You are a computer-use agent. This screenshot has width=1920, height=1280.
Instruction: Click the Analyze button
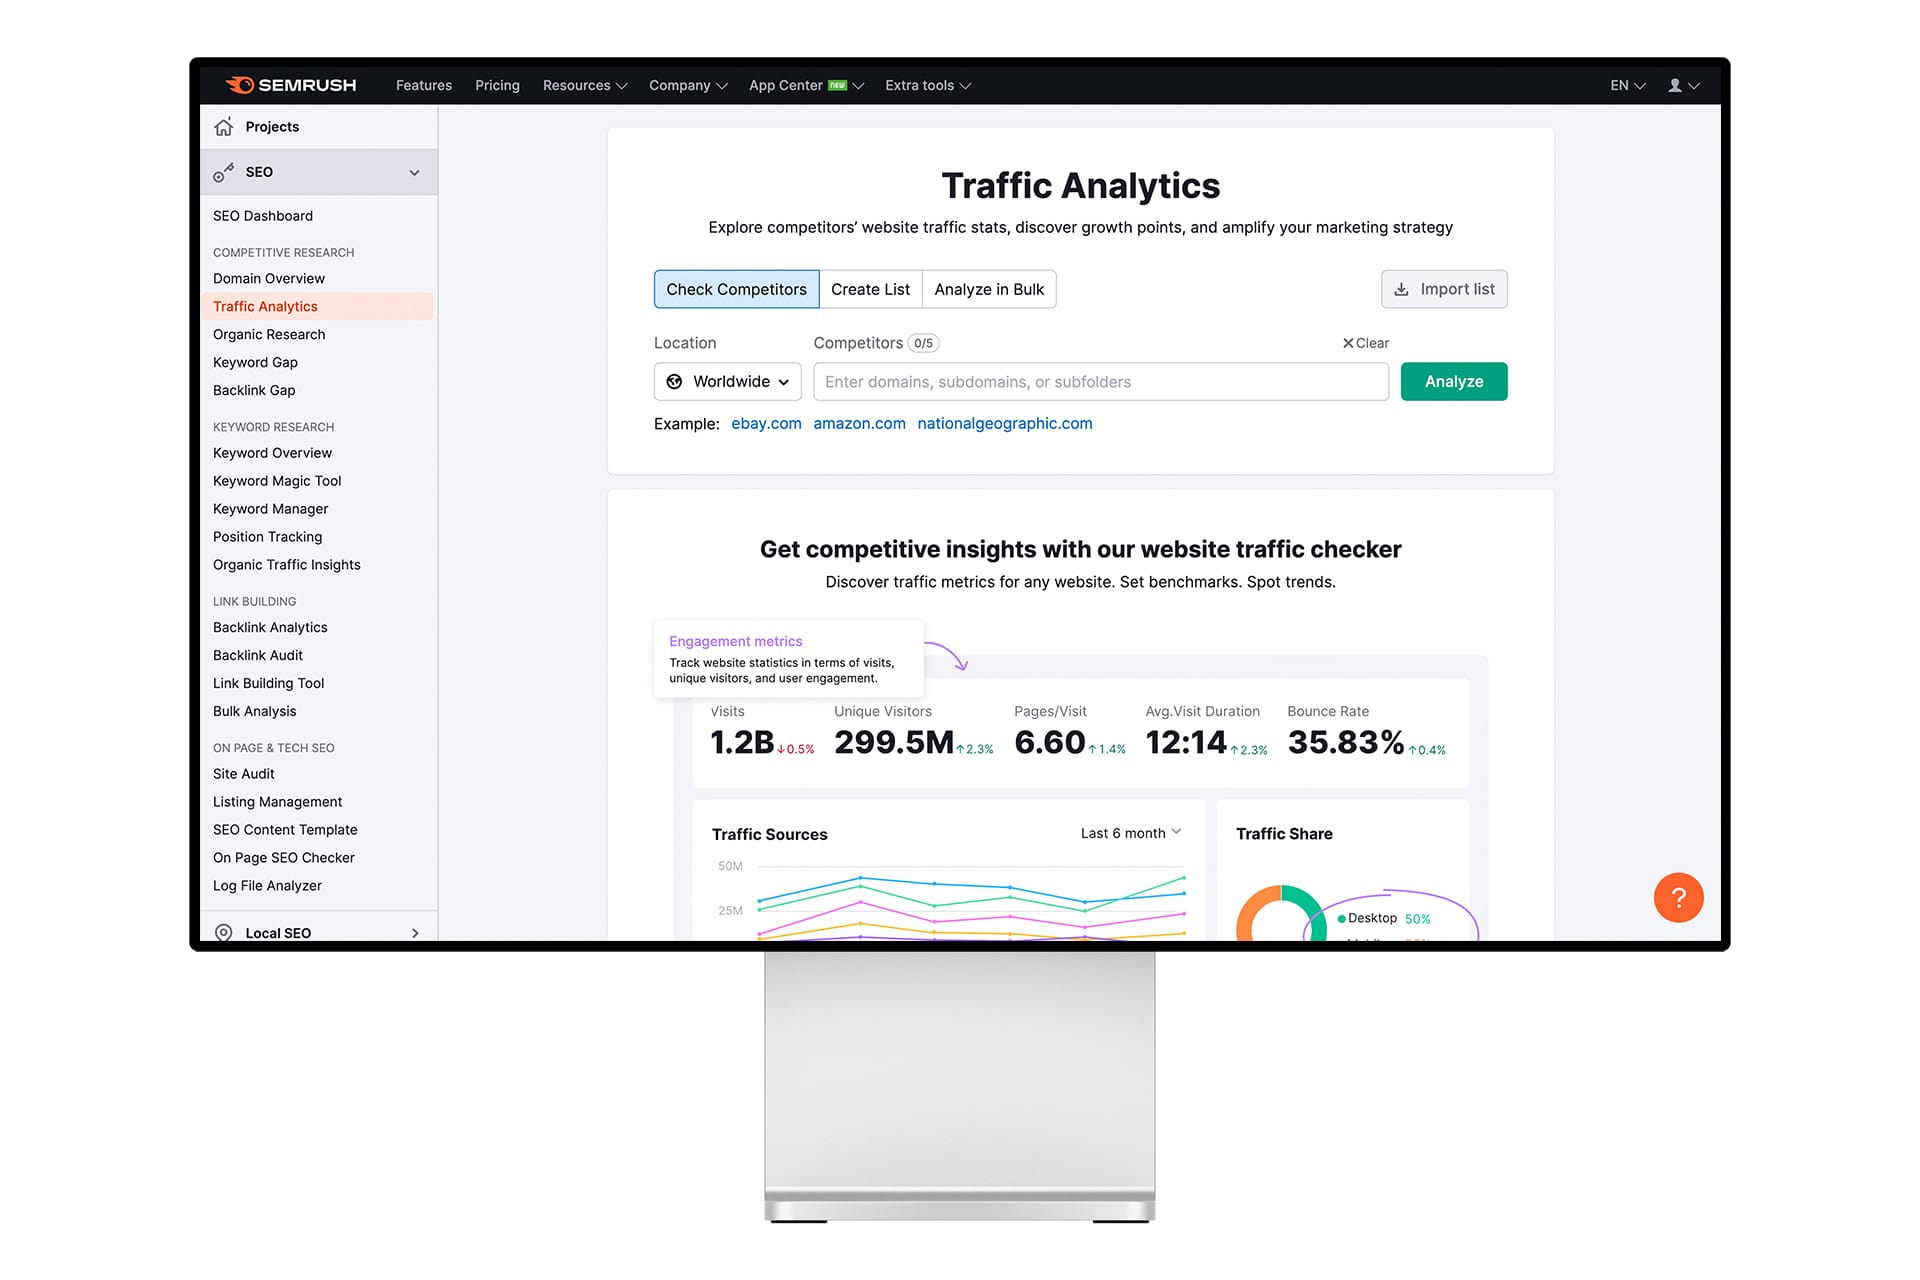[x=1454, y=381]
